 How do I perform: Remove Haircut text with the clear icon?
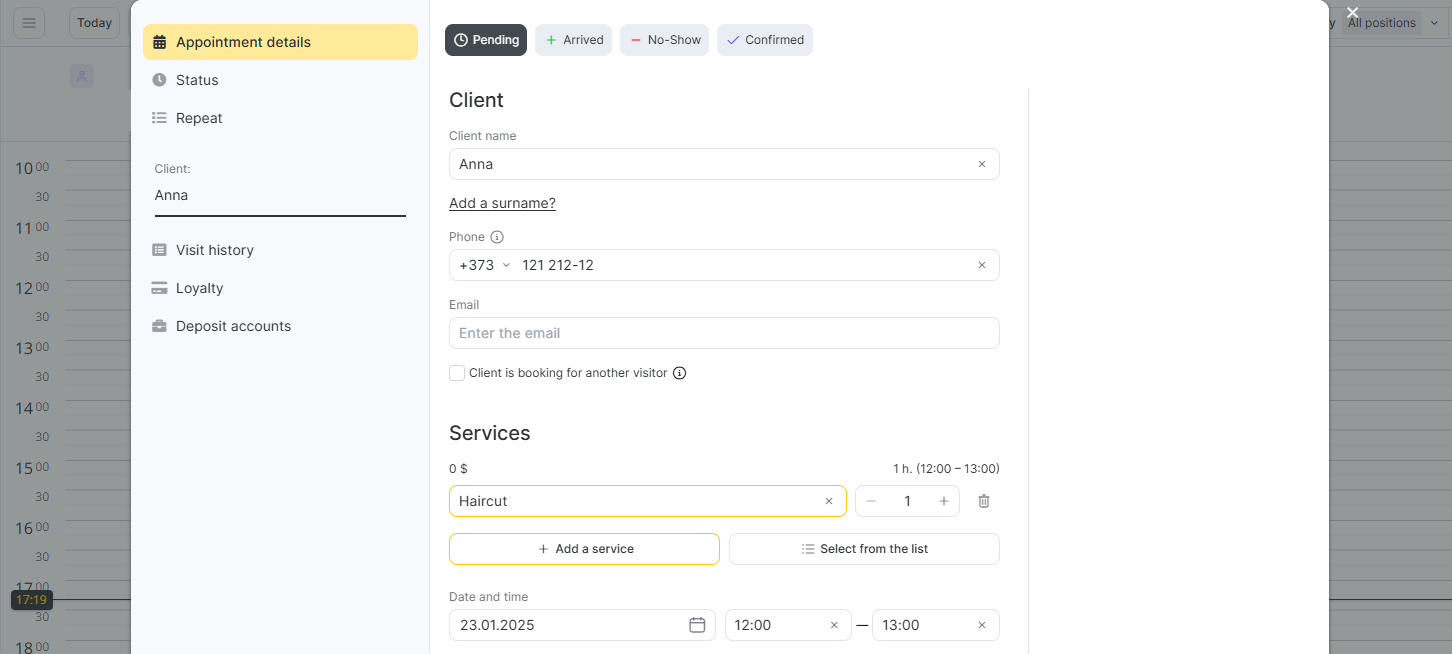[828, 501]
